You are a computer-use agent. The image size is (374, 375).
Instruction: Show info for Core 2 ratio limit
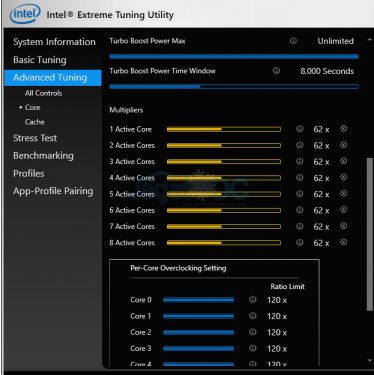point(253,332)
